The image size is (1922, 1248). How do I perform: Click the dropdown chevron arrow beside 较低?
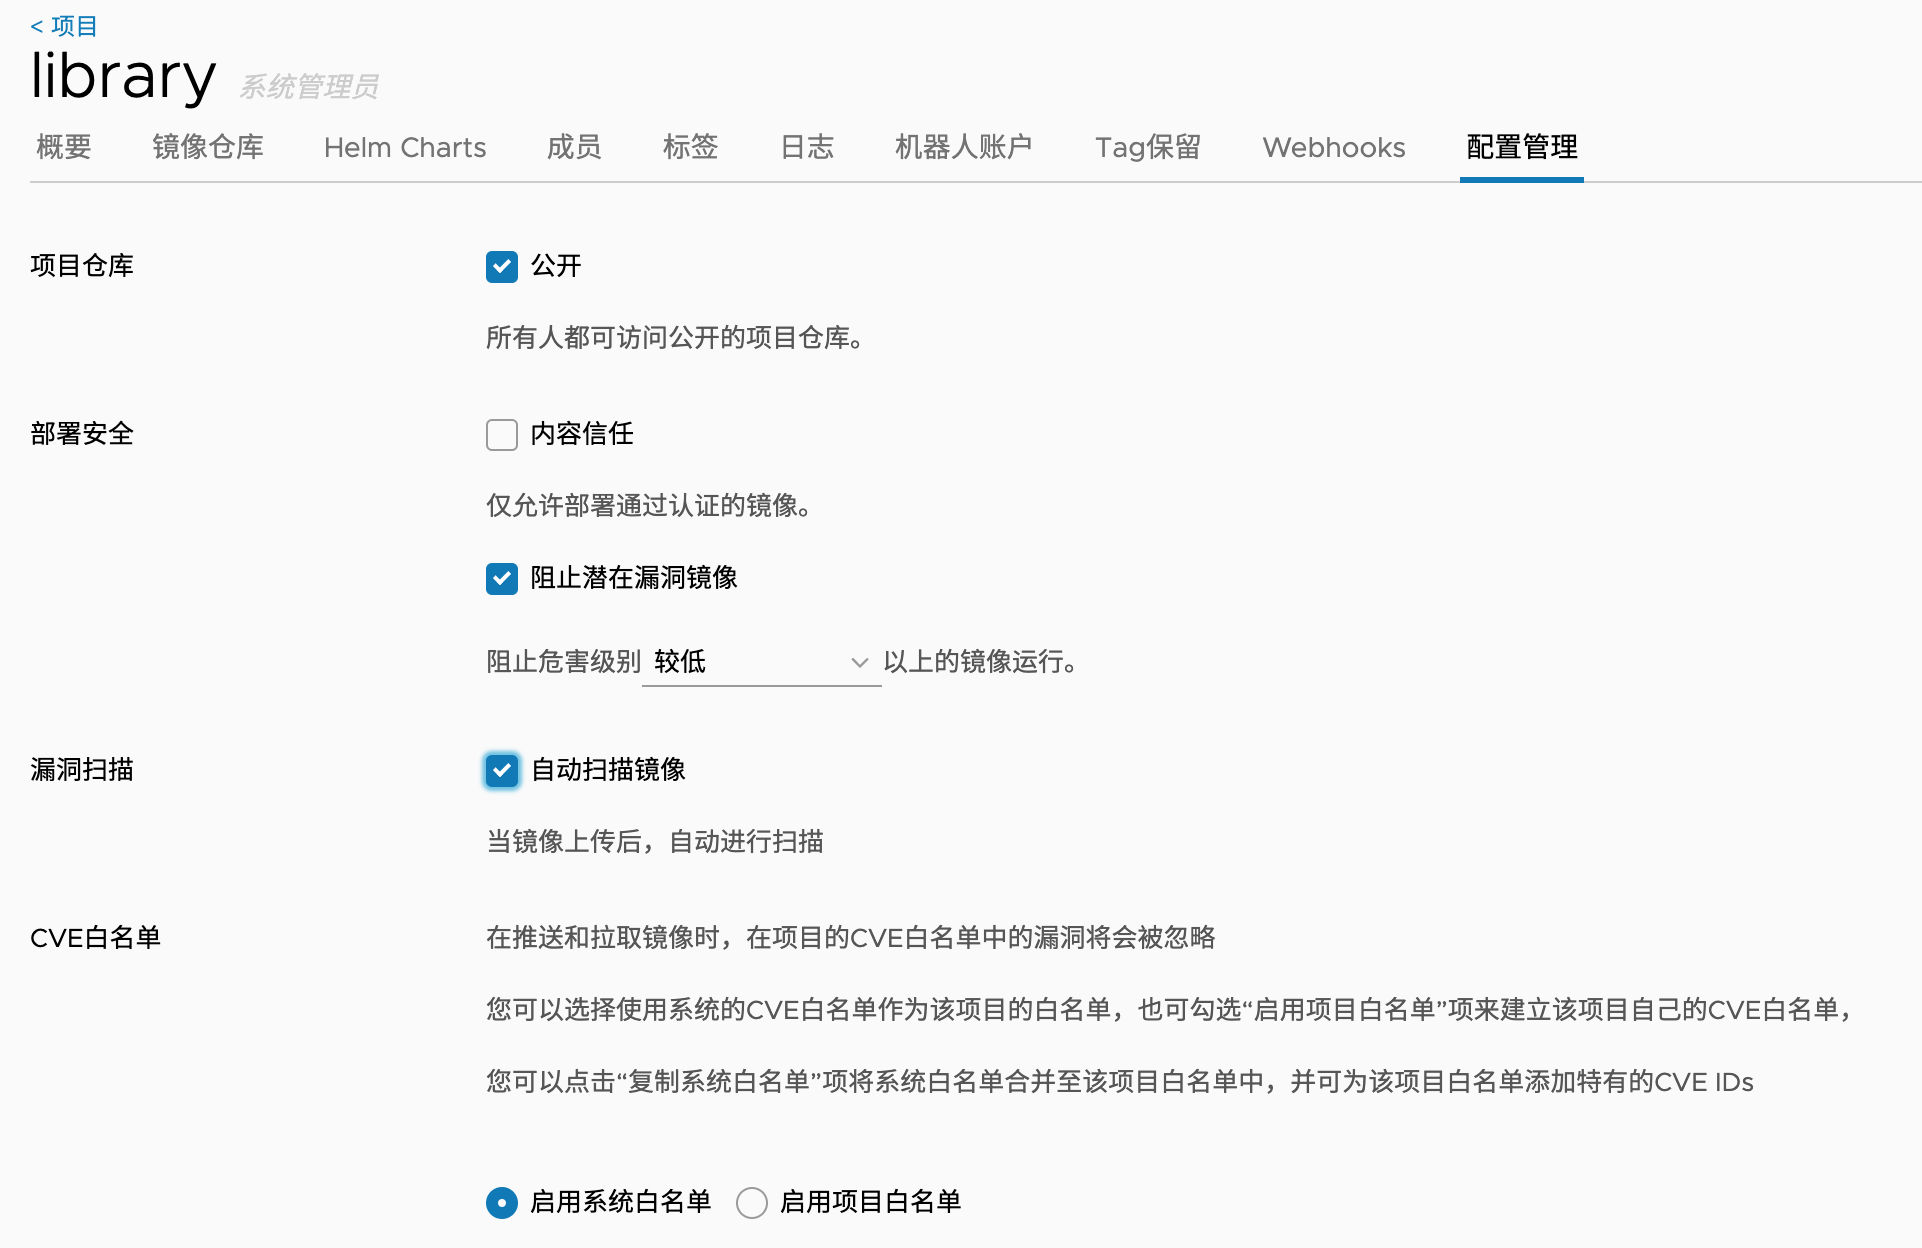[x=859, y=662]
